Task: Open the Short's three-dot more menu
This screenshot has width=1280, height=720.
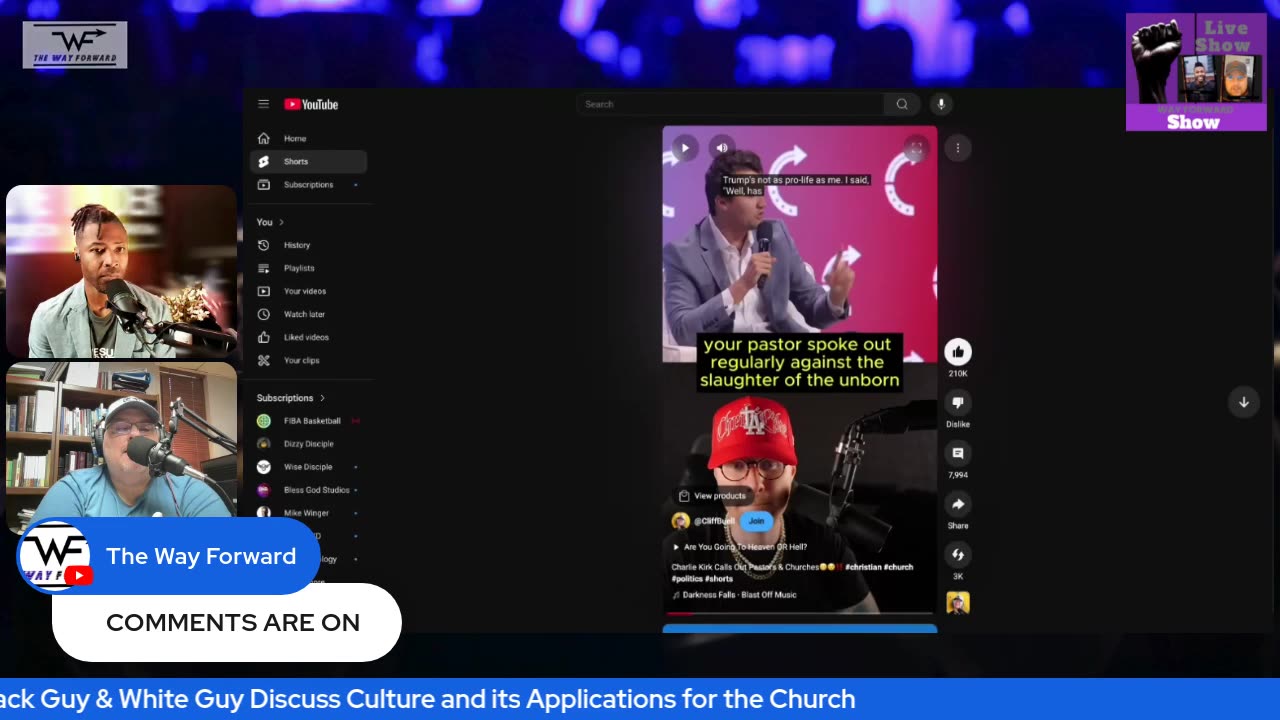Action: (958, 148)
